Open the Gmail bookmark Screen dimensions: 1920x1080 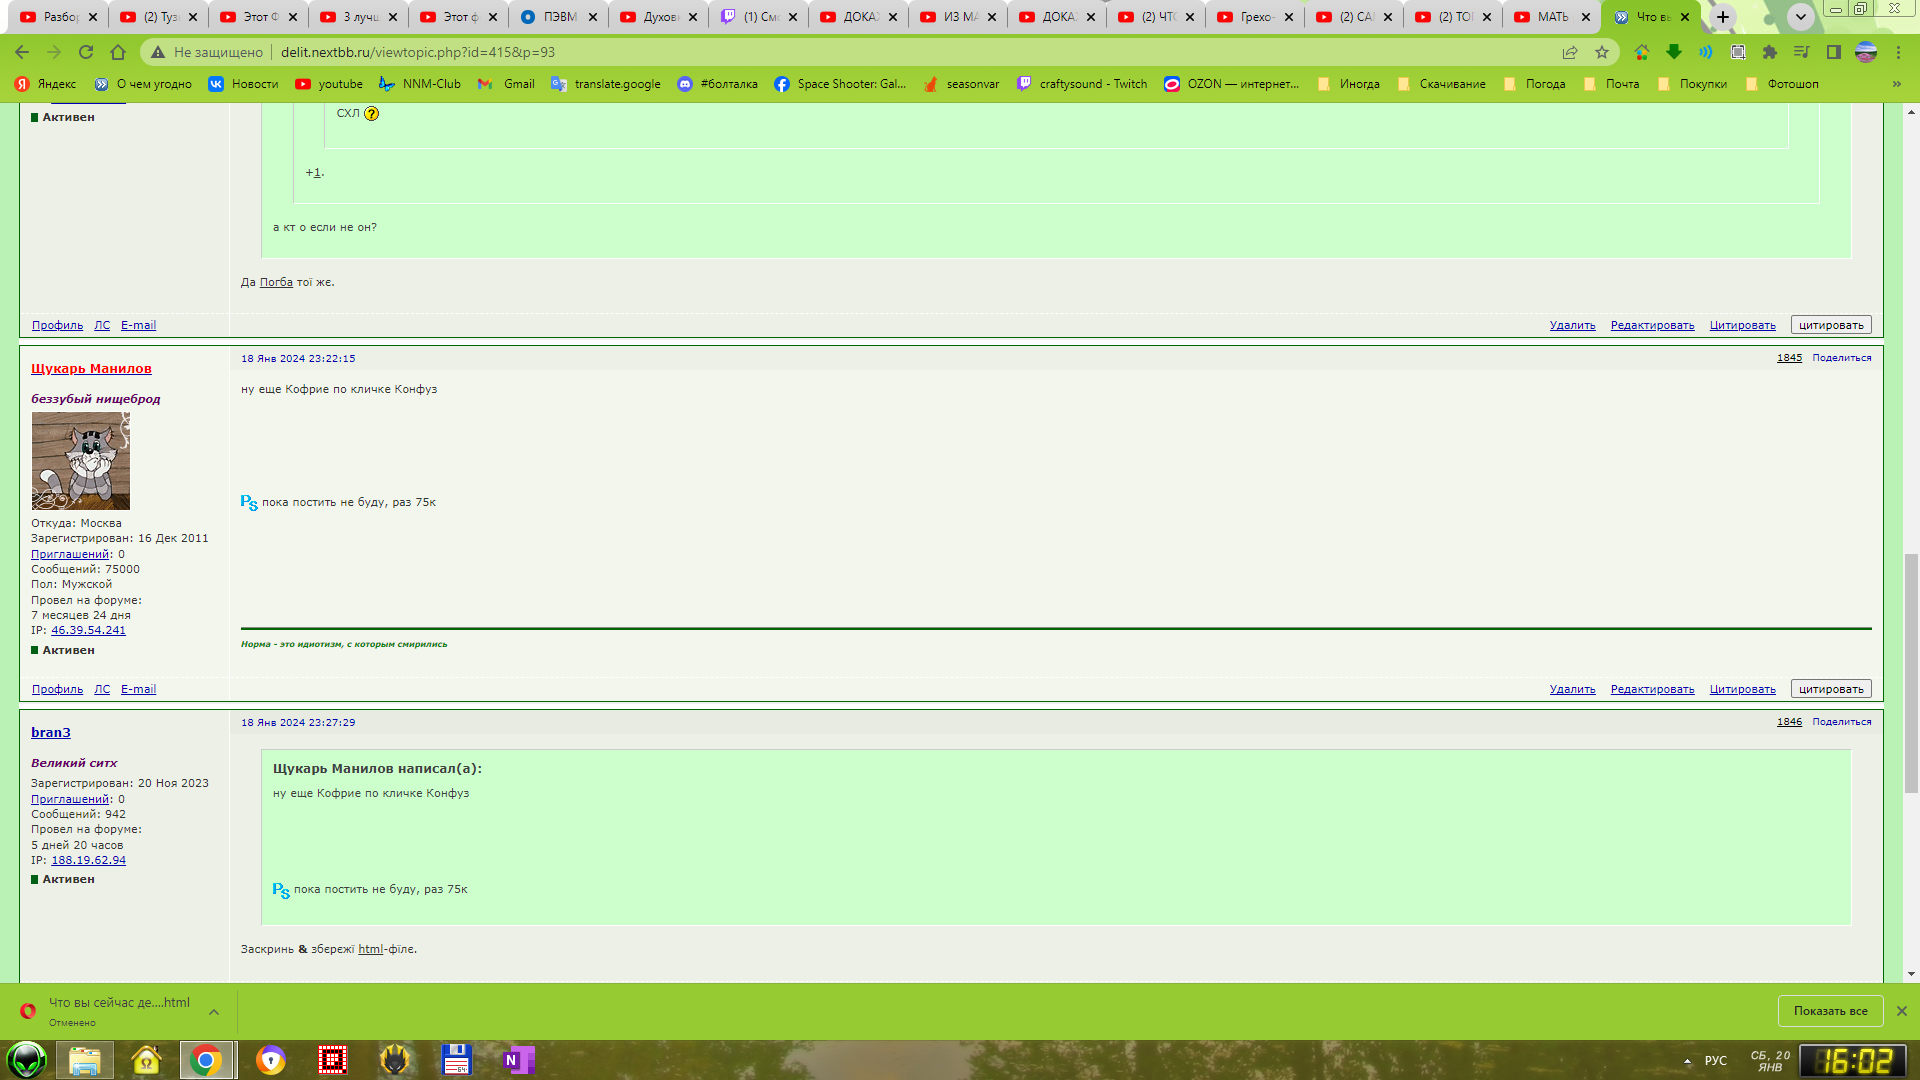[507, 84]
